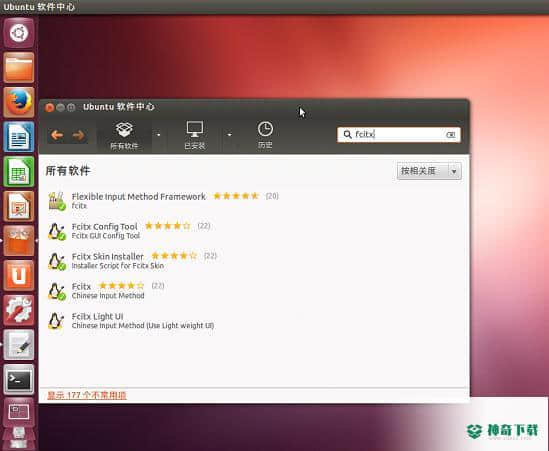
Task: Click the Fcitx Chinese Input Method icon
Action: tap(56, 291)
